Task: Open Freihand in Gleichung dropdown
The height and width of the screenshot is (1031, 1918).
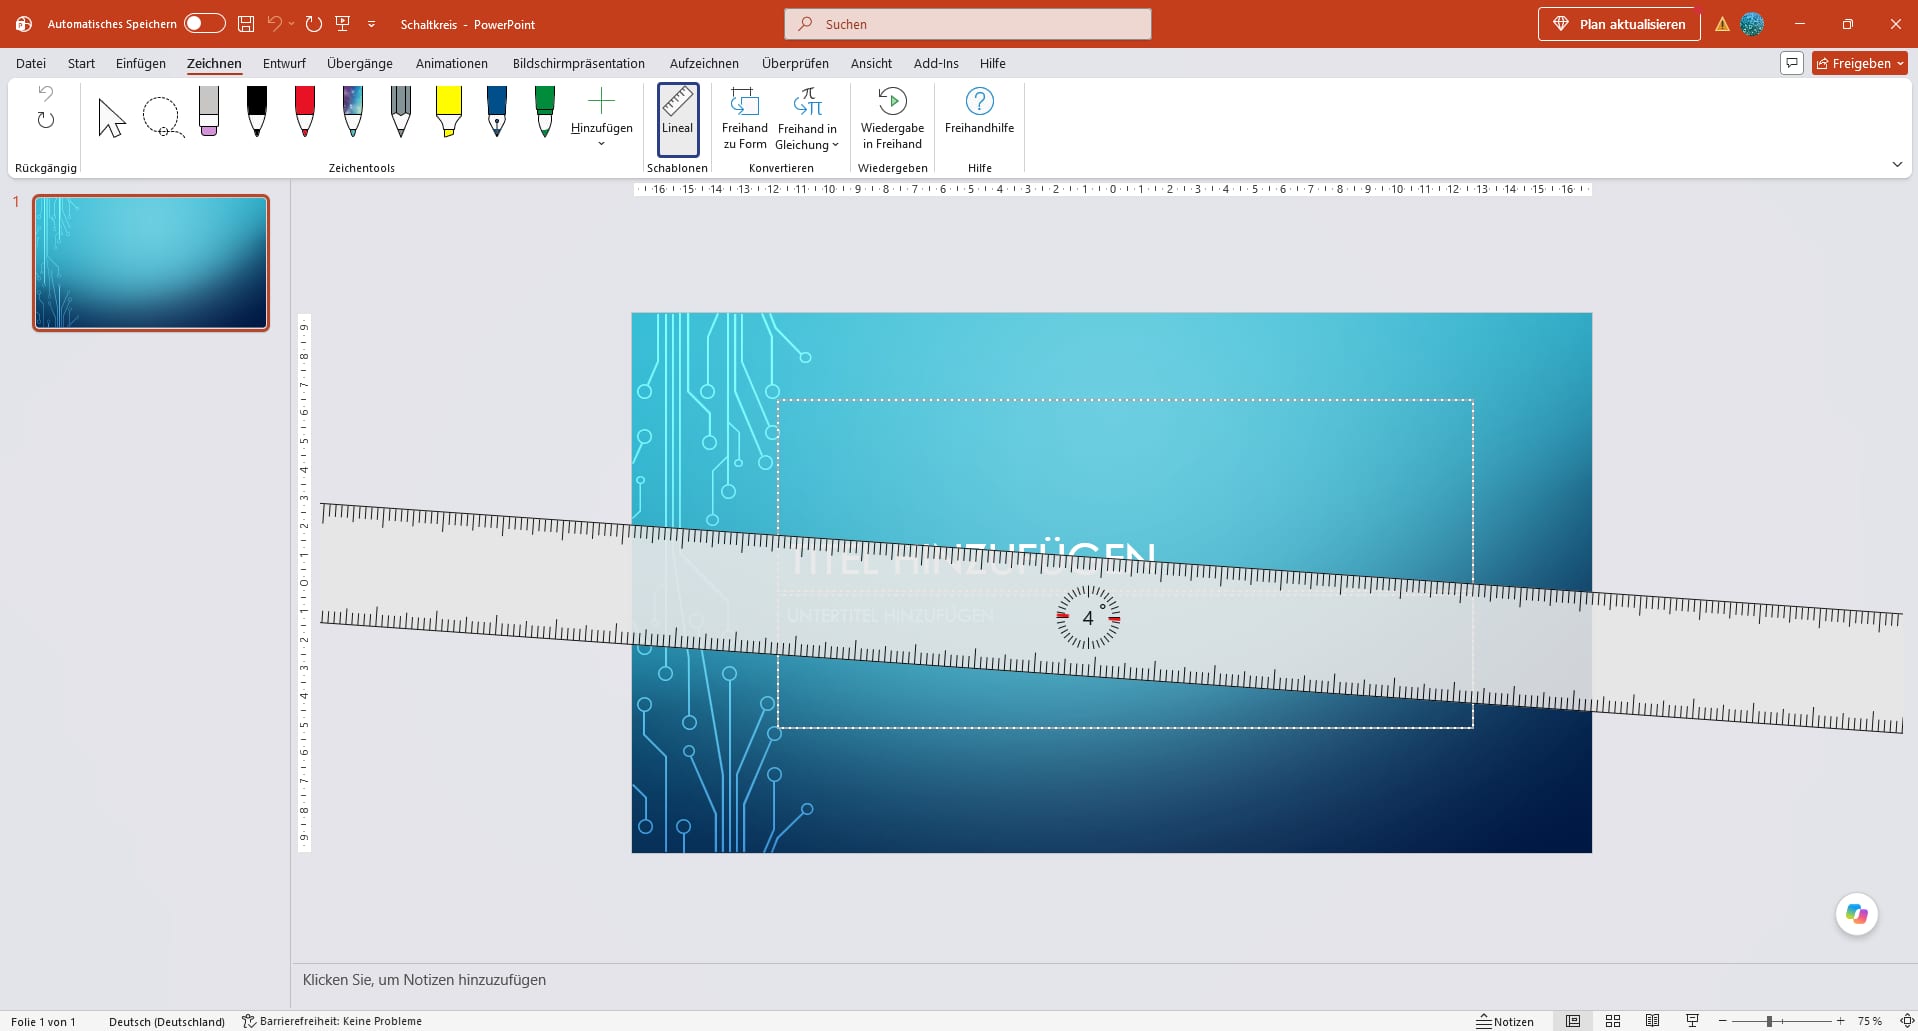Action: (x=807, y=119)
